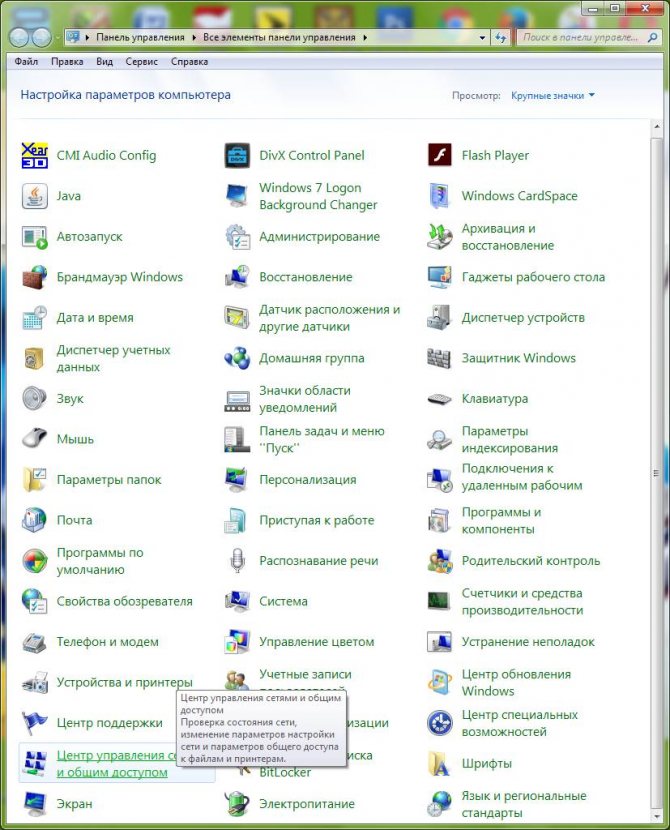Click the Центр поддержки flag icon
670x830 pixels.
tap(34, 723)
